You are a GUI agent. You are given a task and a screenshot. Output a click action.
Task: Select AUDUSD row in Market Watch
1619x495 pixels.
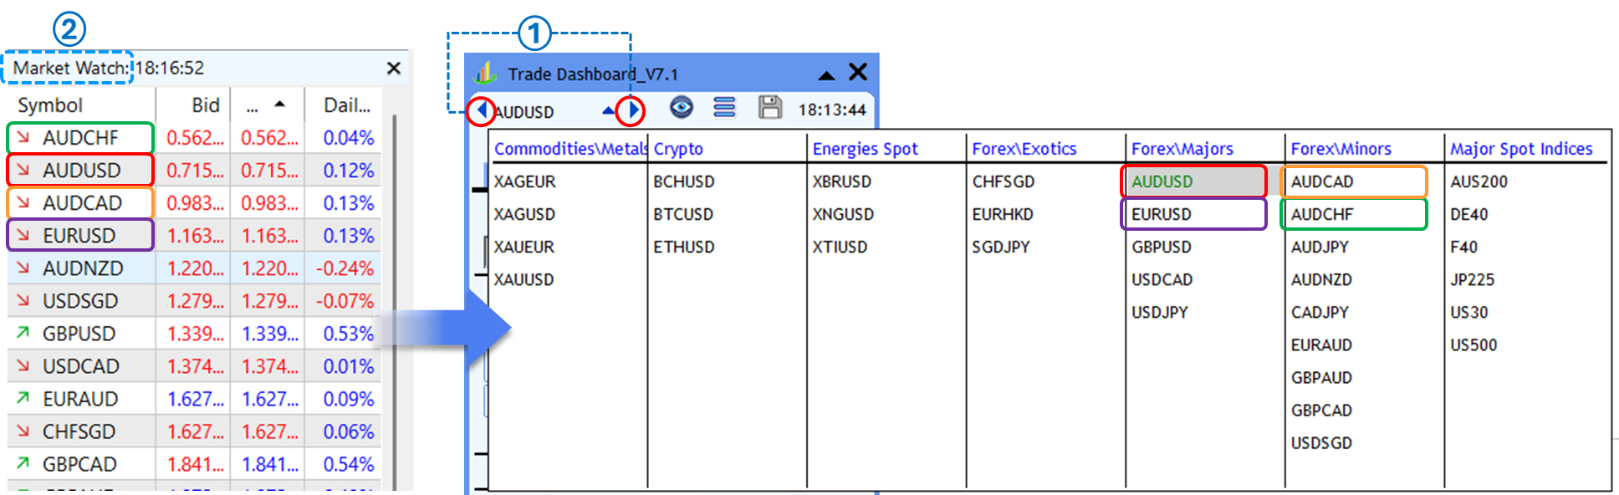[x=194, y=171]
